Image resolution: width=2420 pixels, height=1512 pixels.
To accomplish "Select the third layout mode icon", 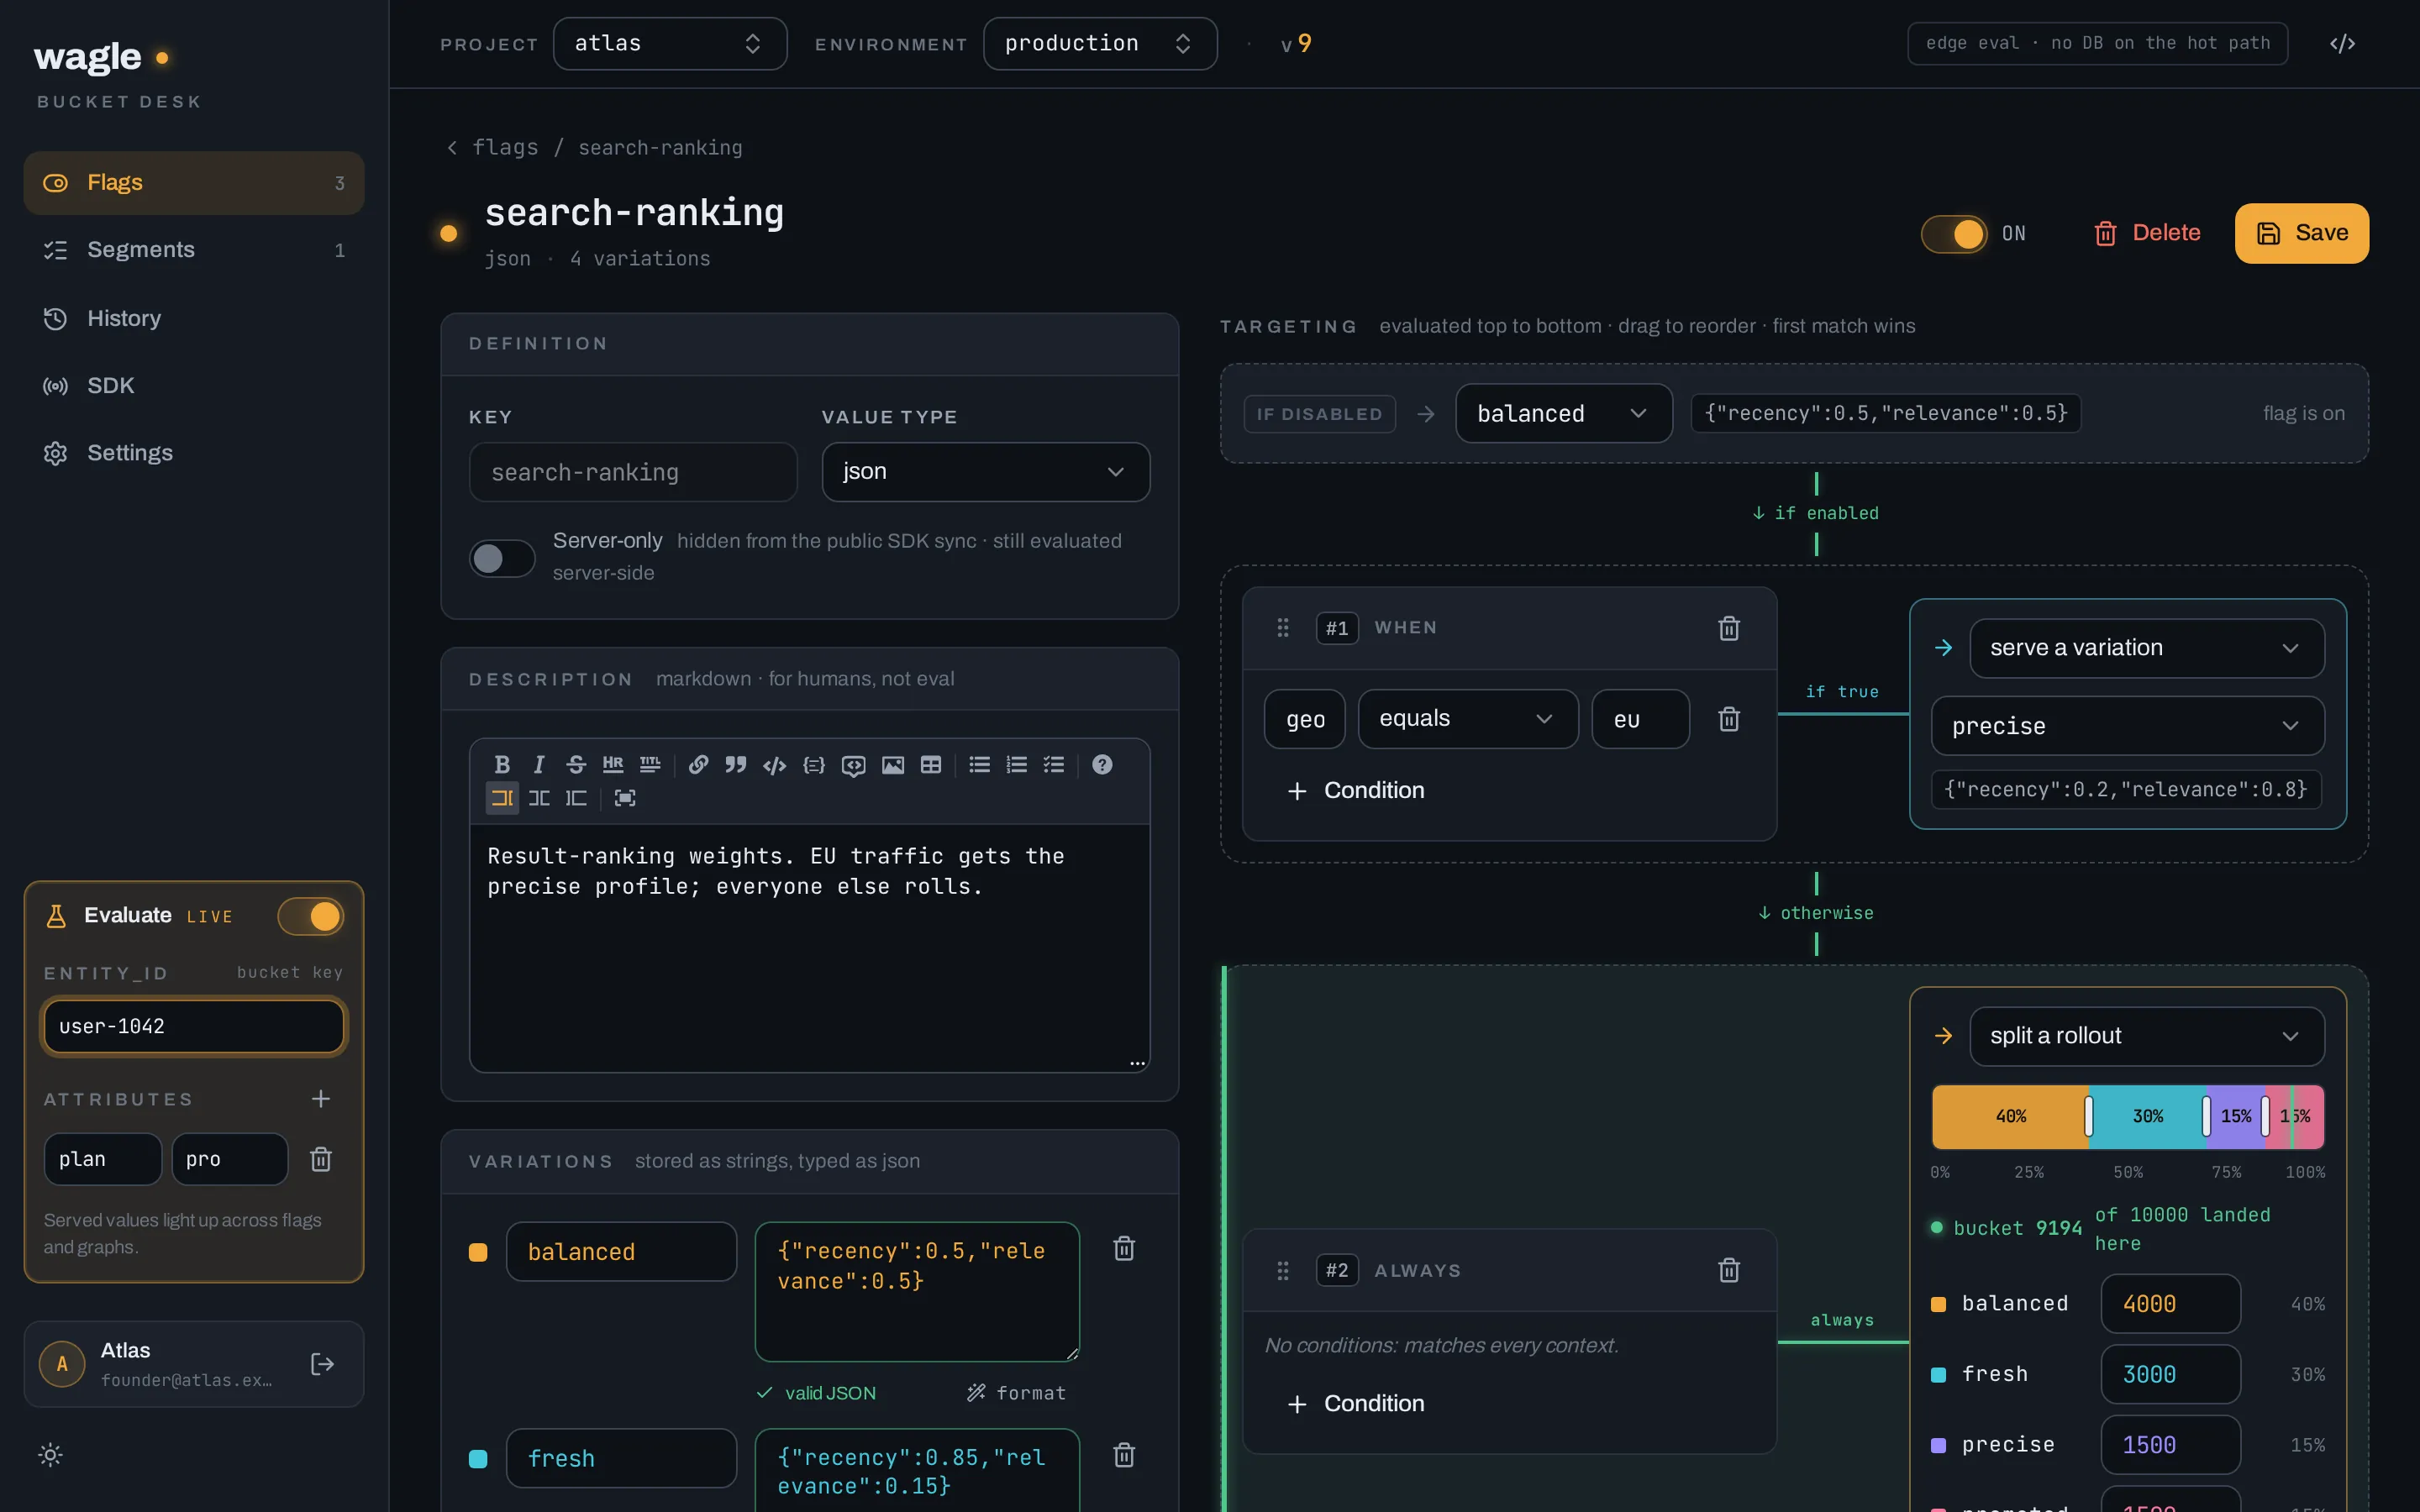I will pos(576,798).
